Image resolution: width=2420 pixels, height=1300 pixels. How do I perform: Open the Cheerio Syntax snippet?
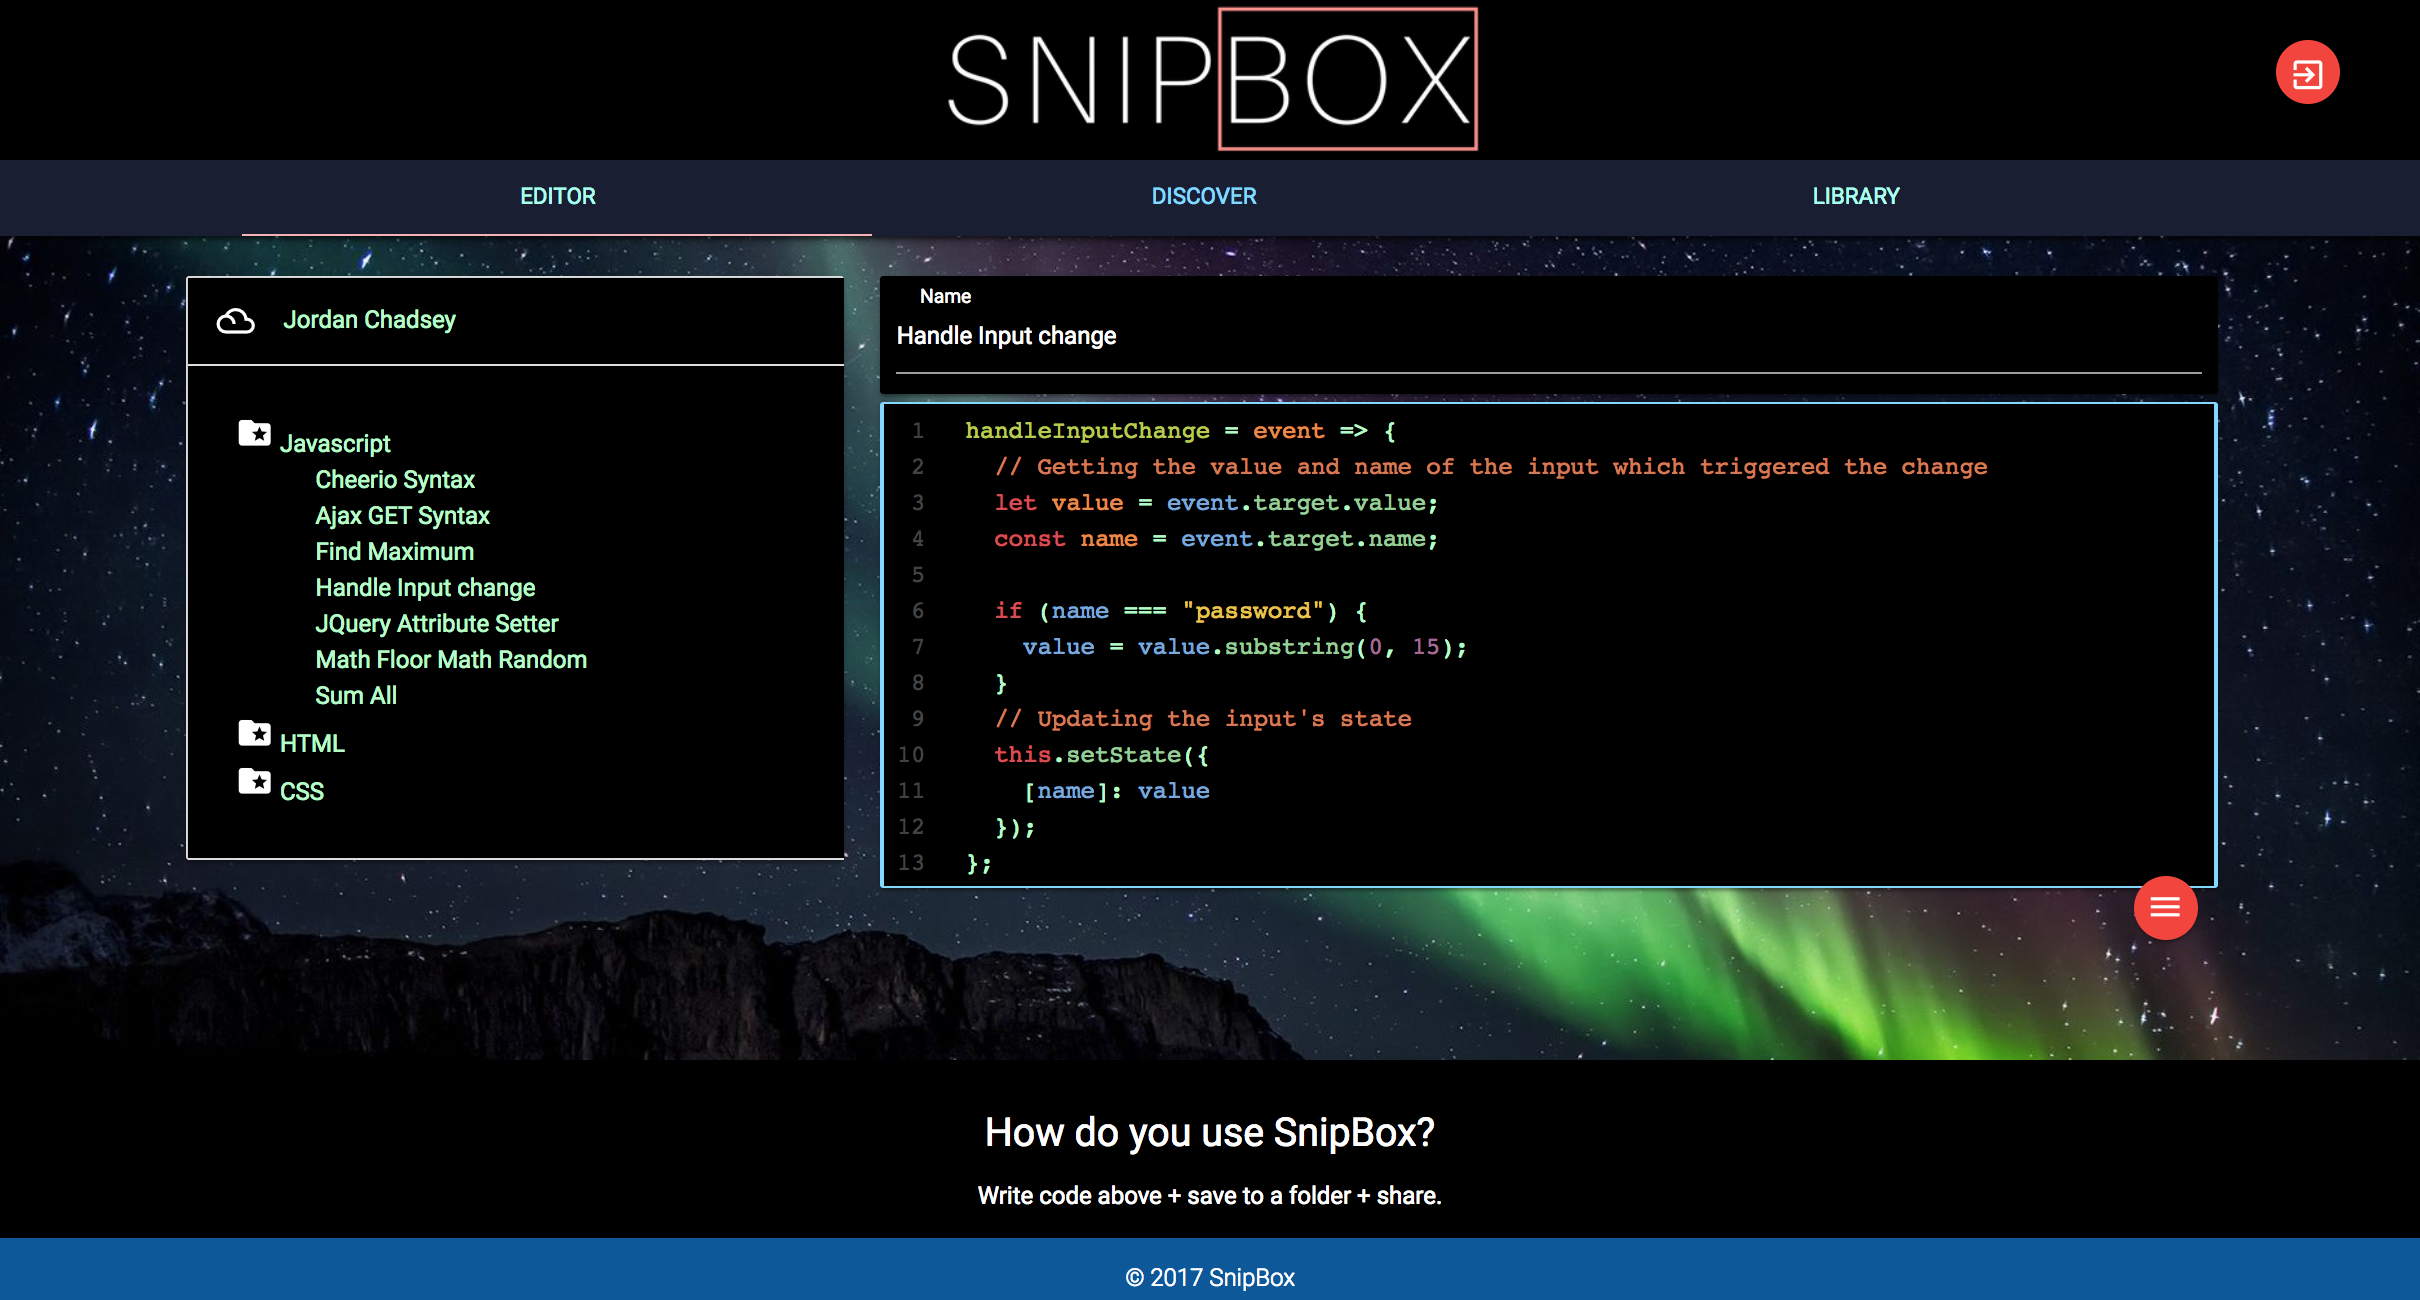(x=395, y=480)
